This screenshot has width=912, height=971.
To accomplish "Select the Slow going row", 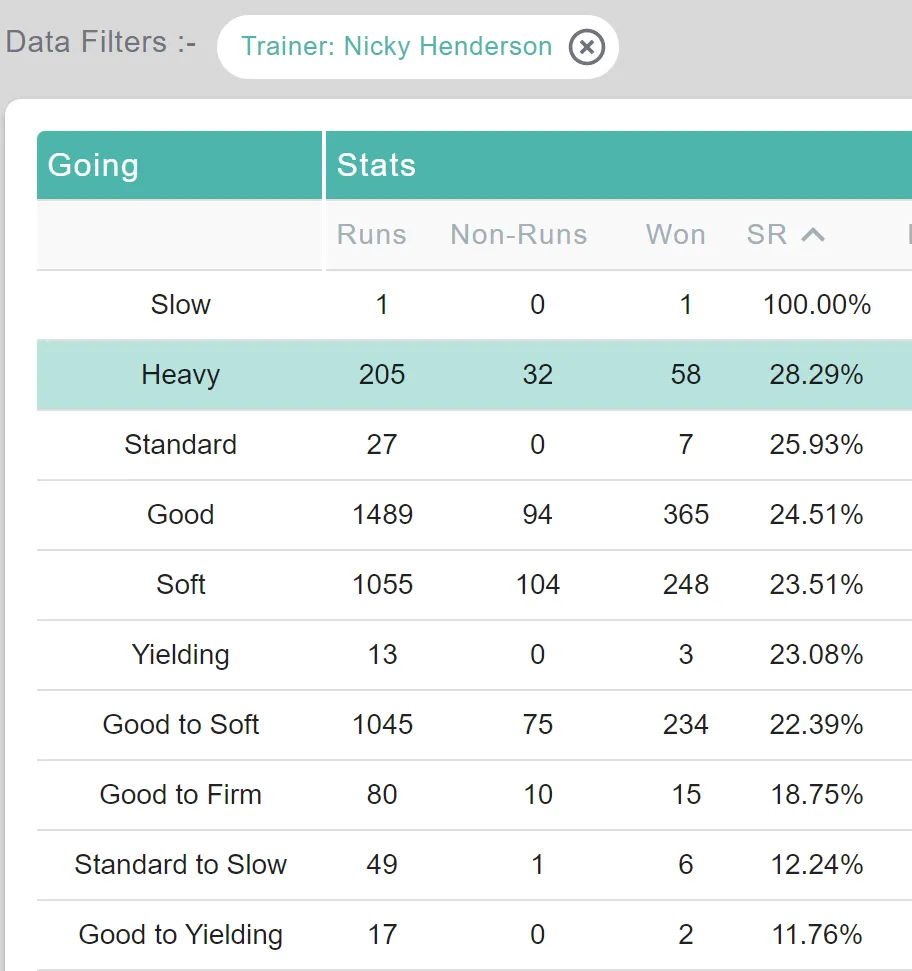I will (x=474, y=305).
